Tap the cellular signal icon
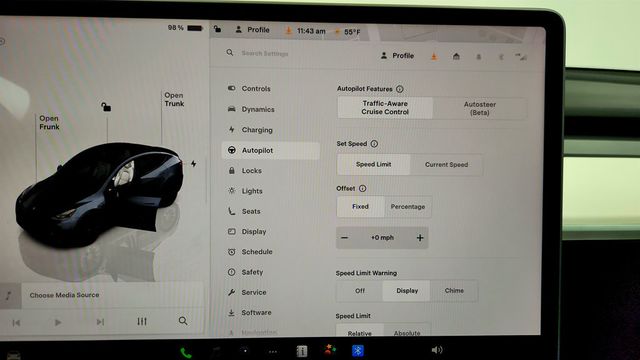 coord(521,57)
